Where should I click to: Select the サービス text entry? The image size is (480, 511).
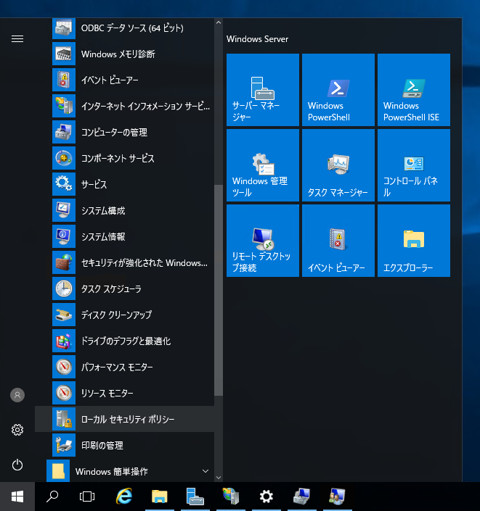pos(94,184)
